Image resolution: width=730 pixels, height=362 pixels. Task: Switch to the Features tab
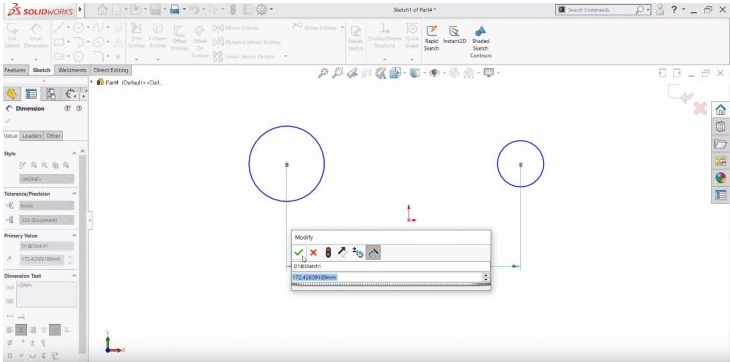pyautogui.click(x=15, y=70)
